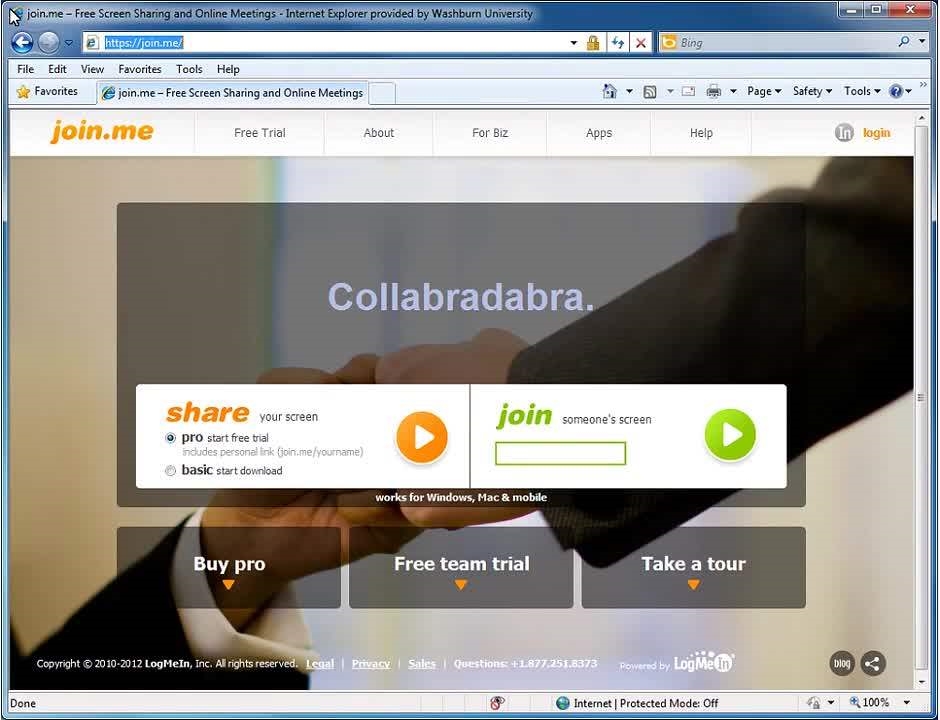Viewport: 940px width, 720px height.
Task: Open the Edit menu
Action: point(58,69)
